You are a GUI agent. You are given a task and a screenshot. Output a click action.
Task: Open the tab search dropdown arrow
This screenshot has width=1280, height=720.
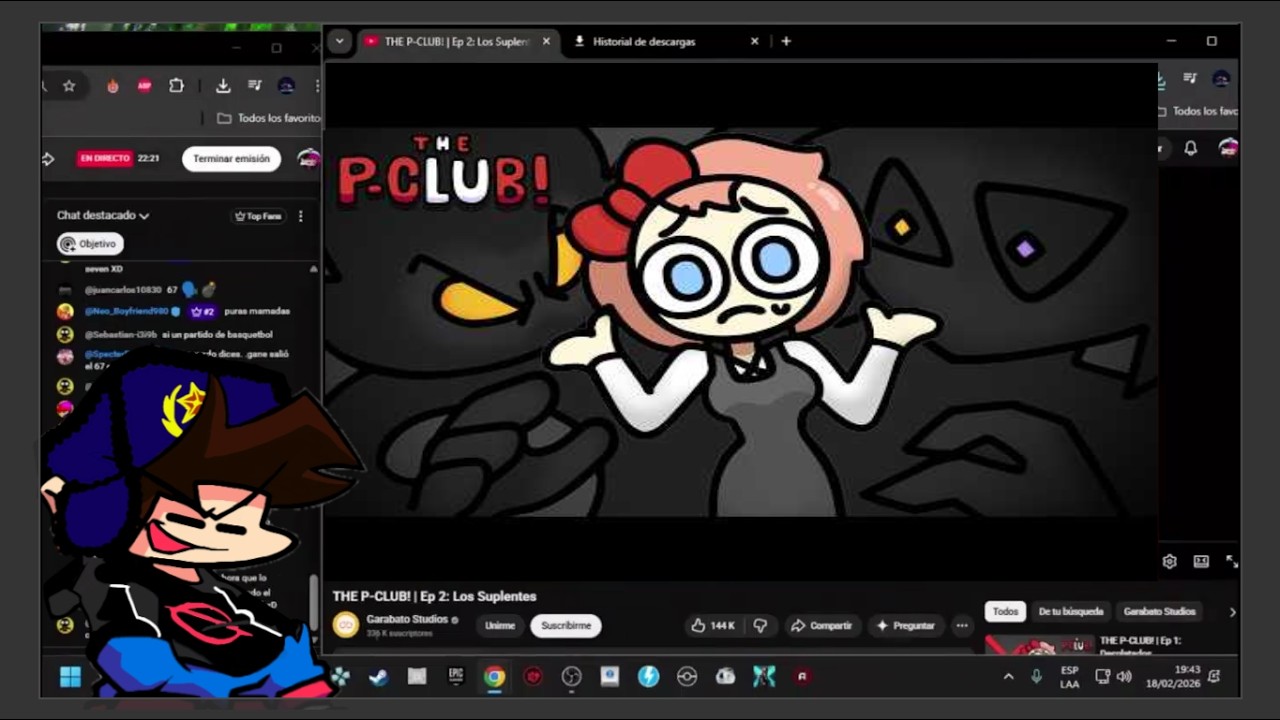(x=340, y=42)
